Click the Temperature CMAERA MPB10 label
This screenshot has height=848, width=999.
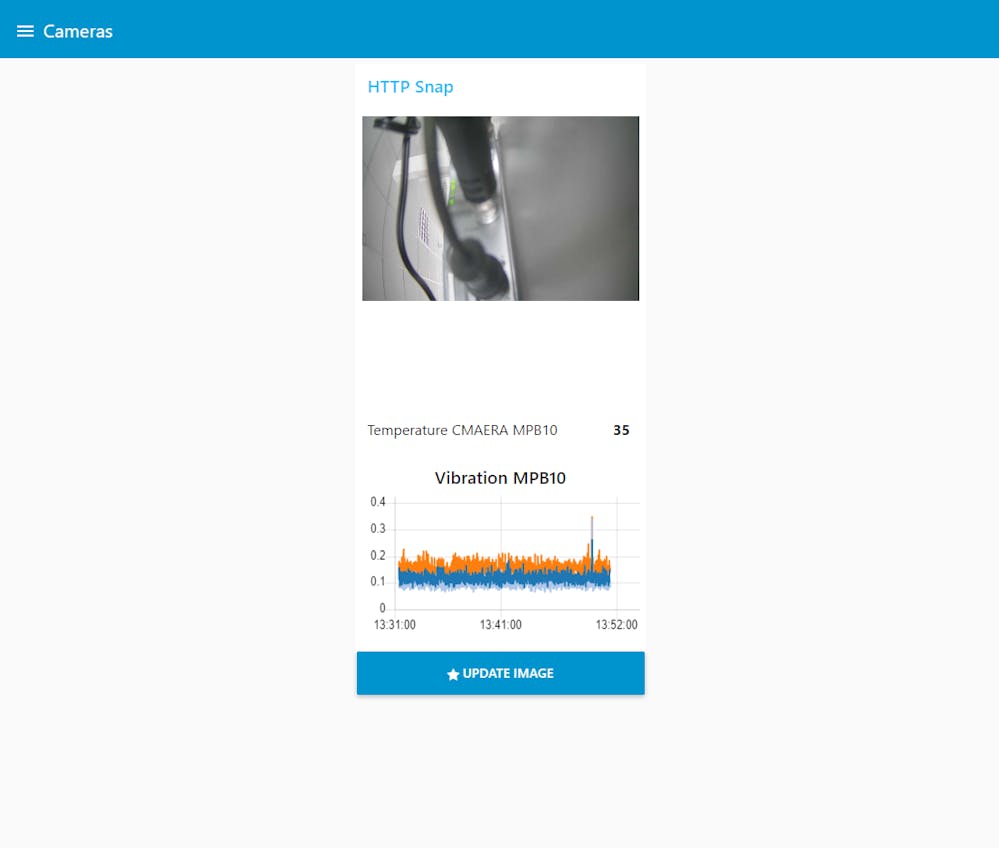[462, 430]
